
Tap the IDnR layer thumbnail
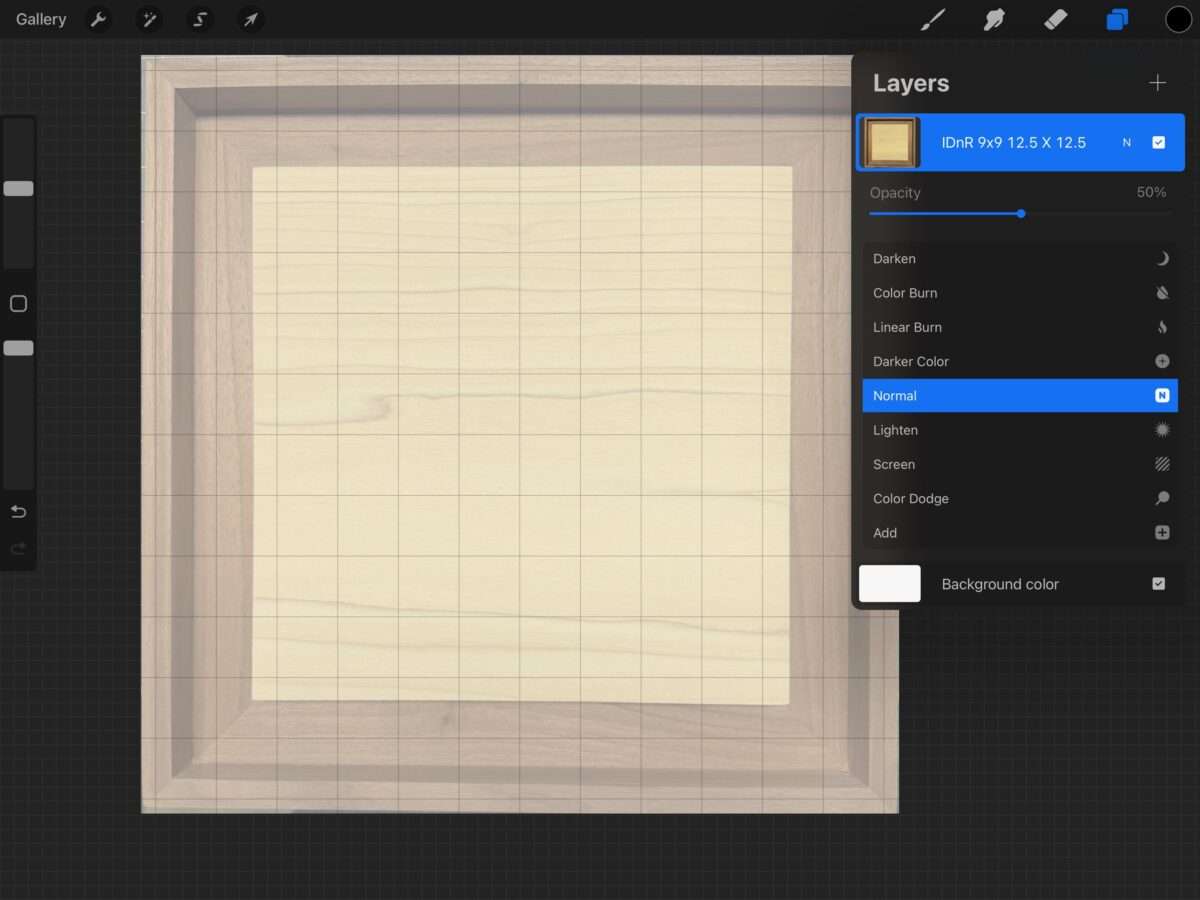890,143
